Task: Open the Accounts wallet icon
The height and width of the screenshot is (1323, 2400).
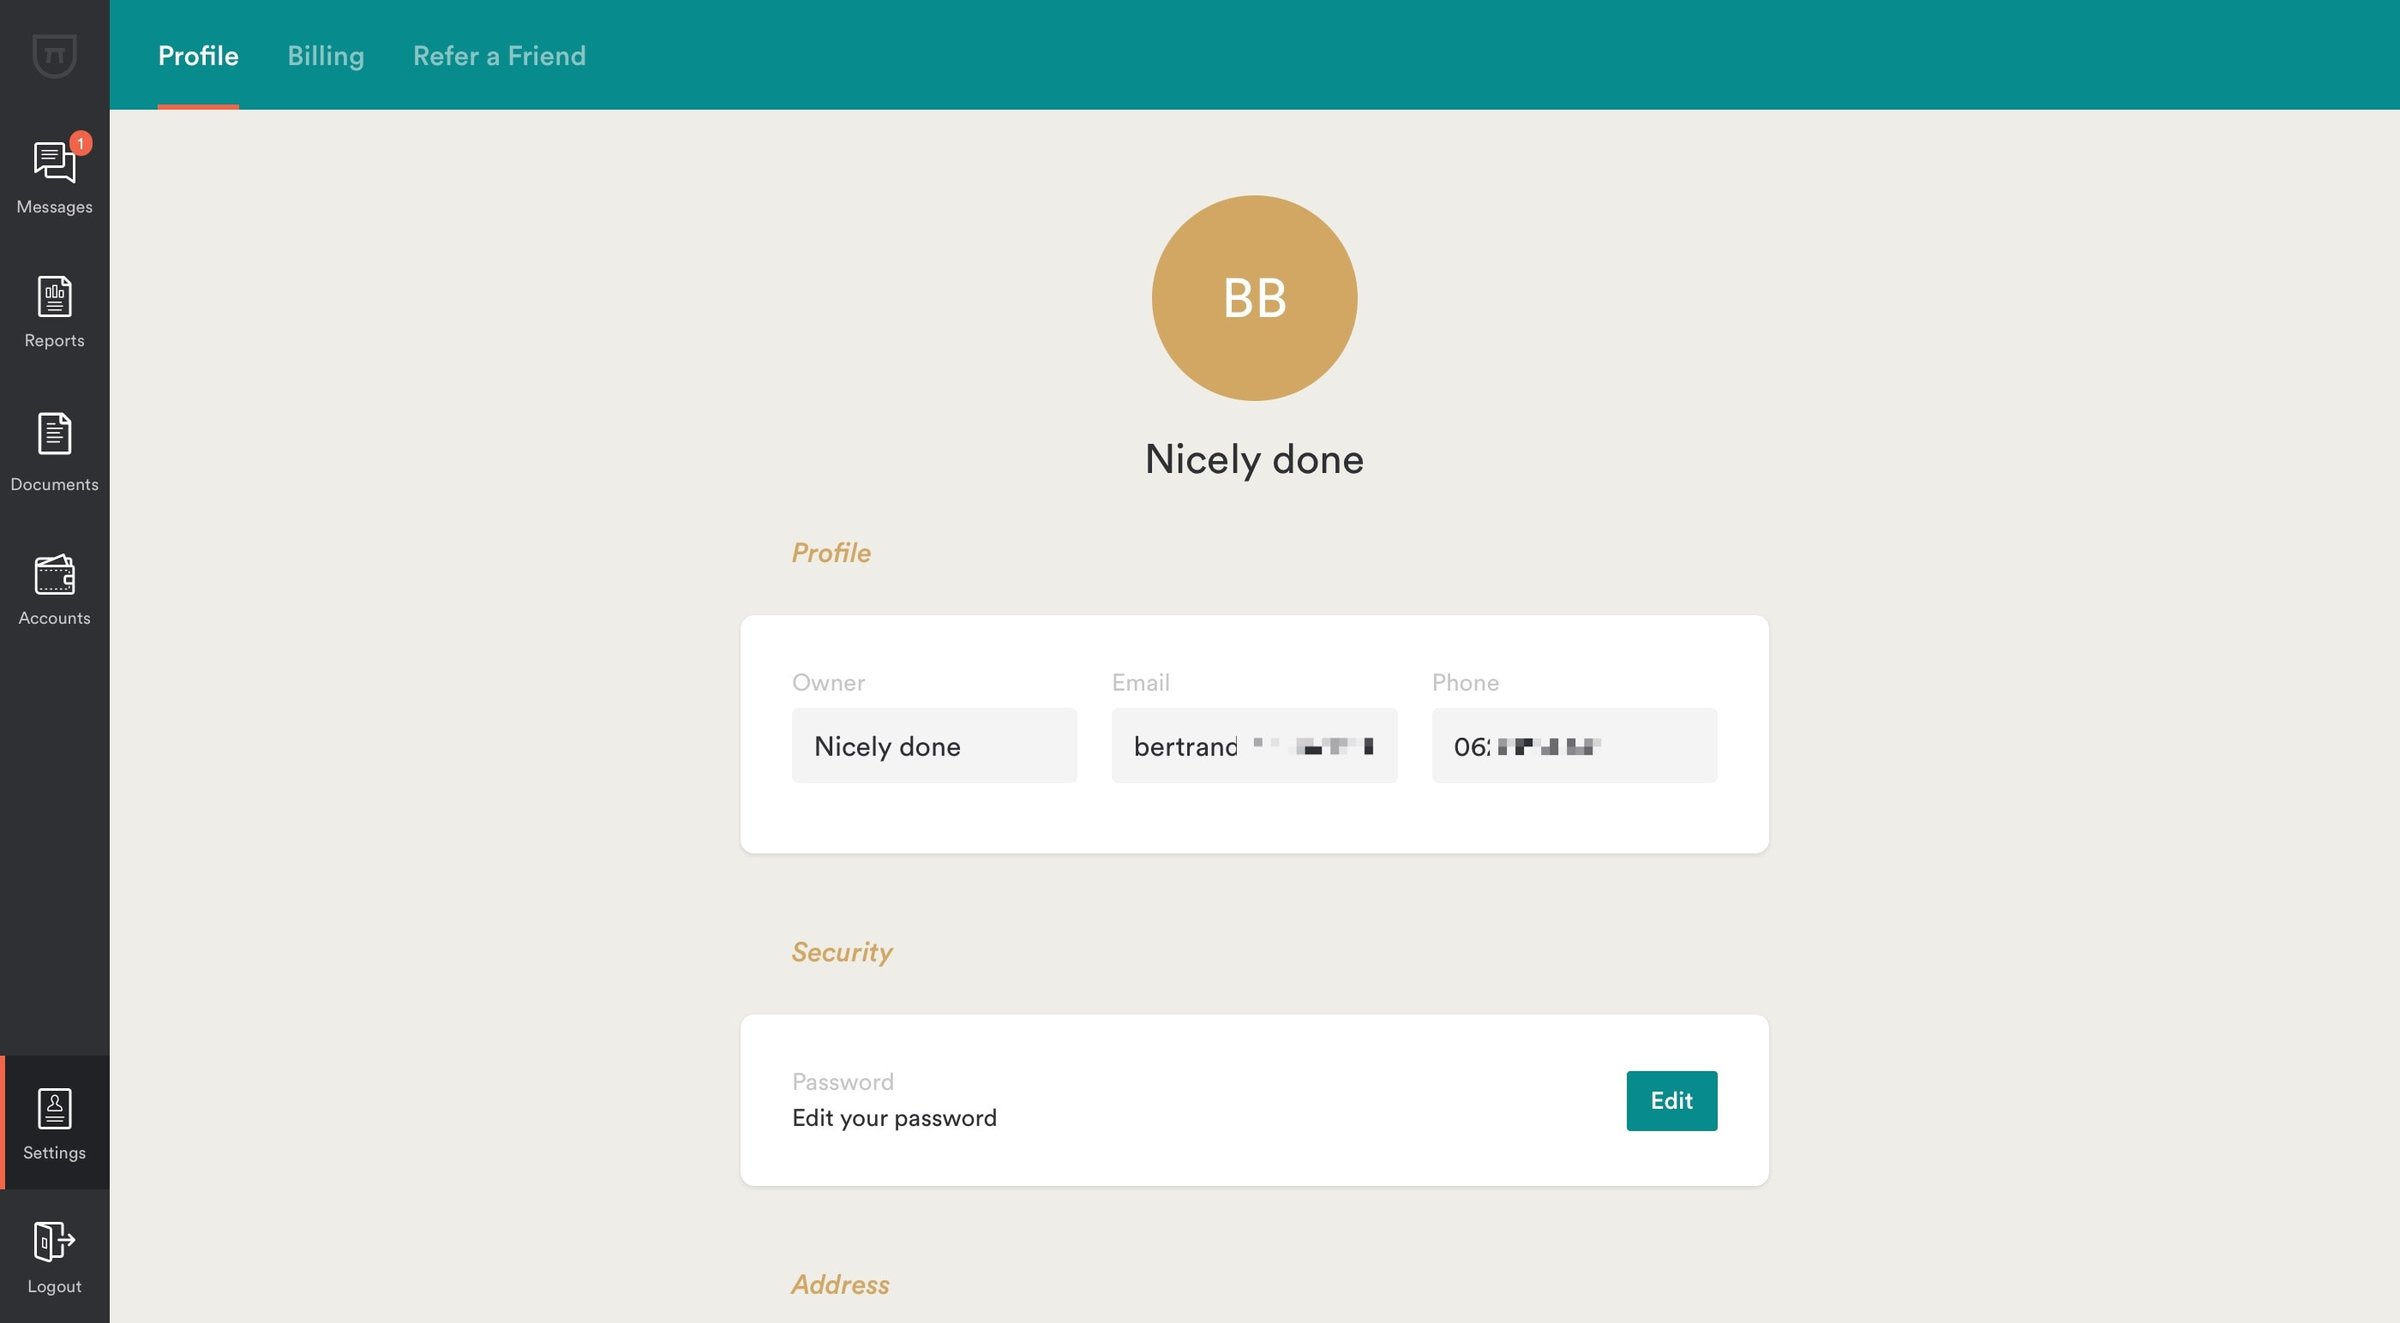Action: (x=54, y=574)
